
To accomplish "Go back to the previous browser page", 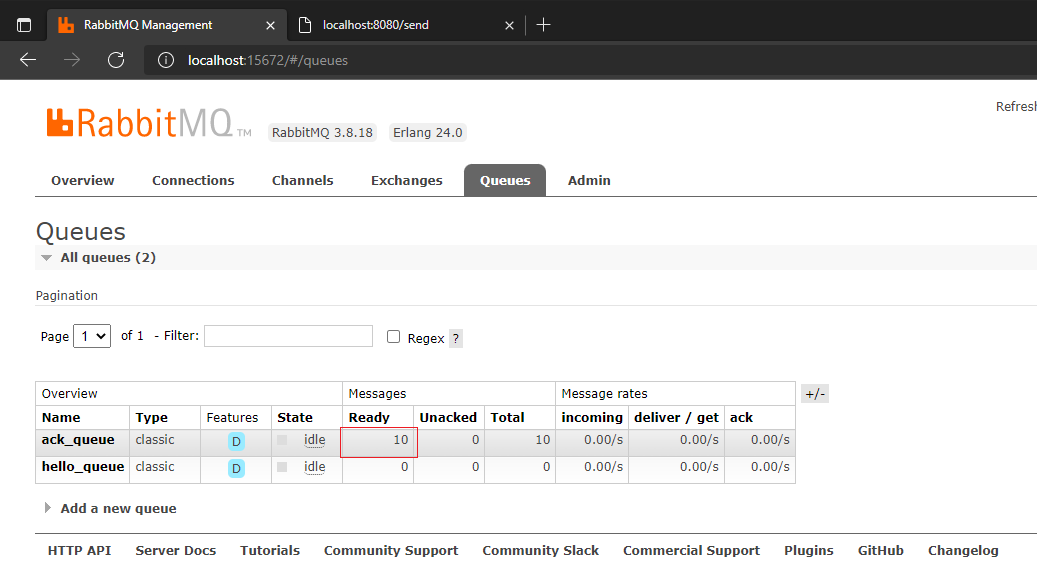I will point(28,60).
